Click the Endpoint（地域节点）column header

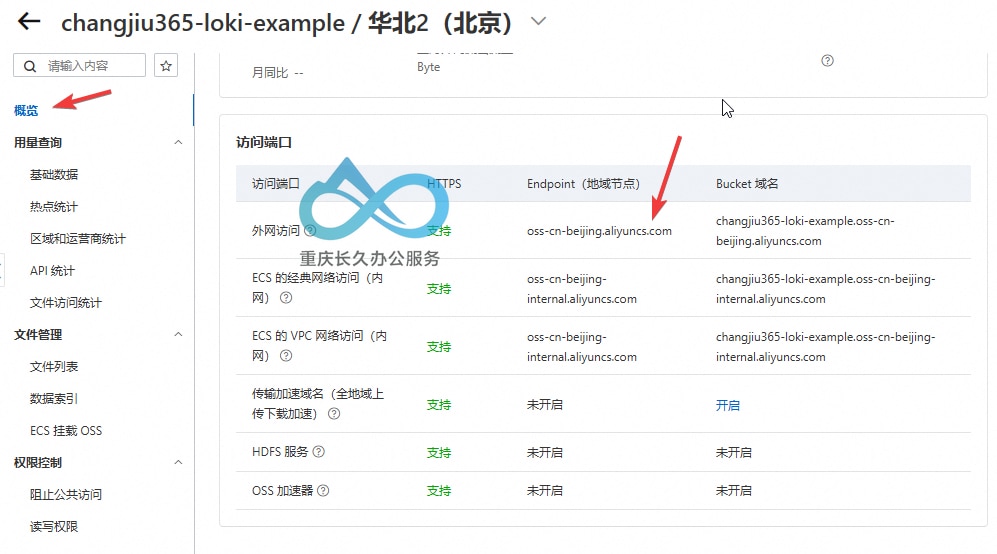tap(583, 184)
